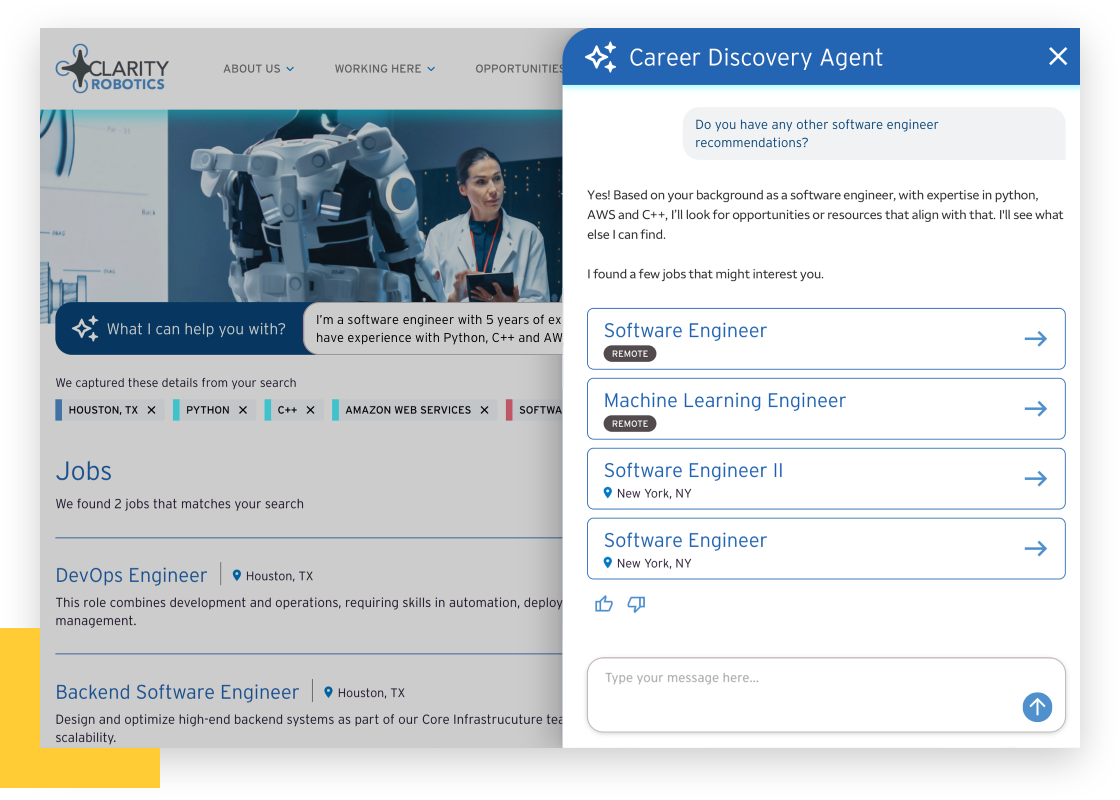1120x800 pixels.
Task: Remove the Houston, TX filter tag
Action: (151, 410)
